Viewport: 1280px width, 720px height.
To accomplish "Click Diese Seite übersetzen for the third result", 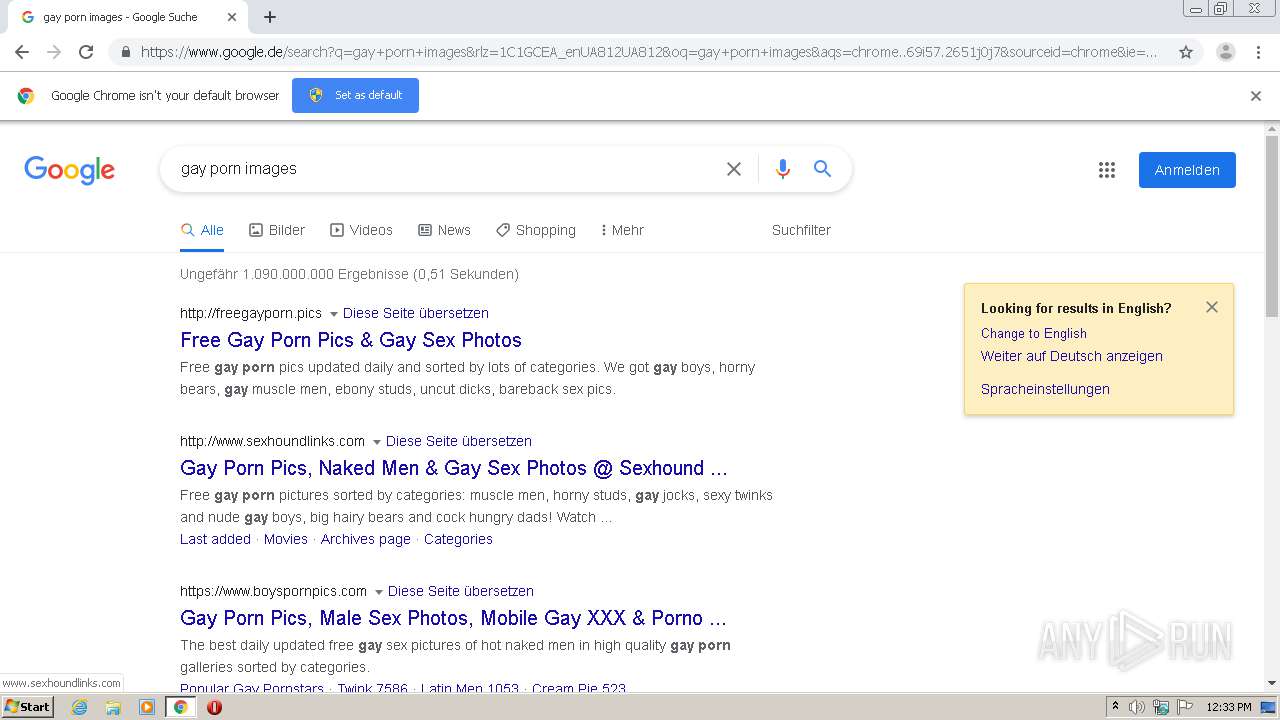I will coord(461,591).
